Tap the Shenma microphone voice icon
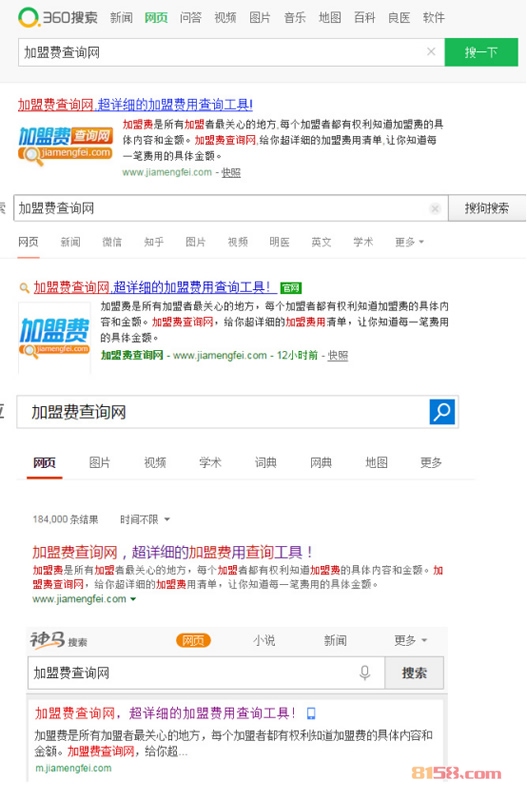The height and width of the screenshot is (800, 527). tap(364, 672)
